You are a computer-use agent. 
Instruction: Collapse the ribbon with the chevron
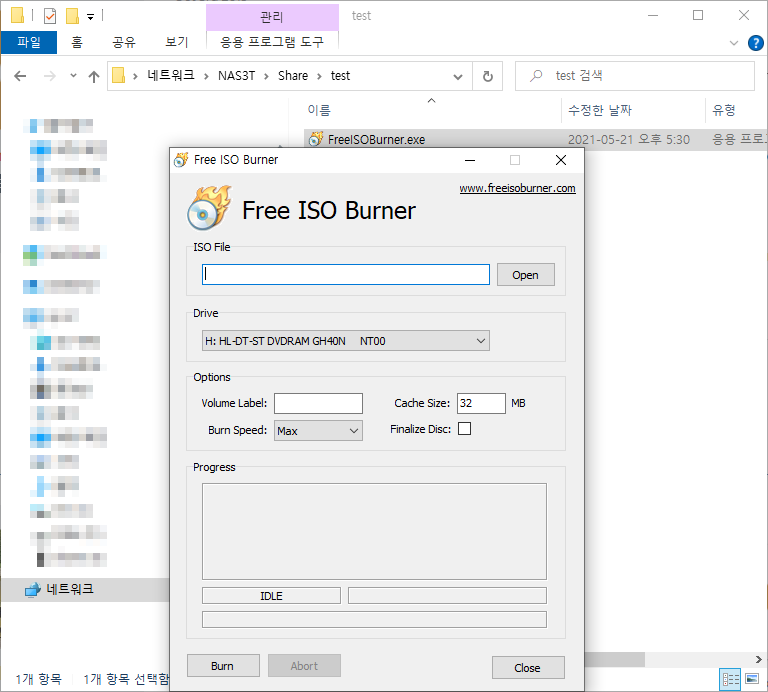pos(733,43)
